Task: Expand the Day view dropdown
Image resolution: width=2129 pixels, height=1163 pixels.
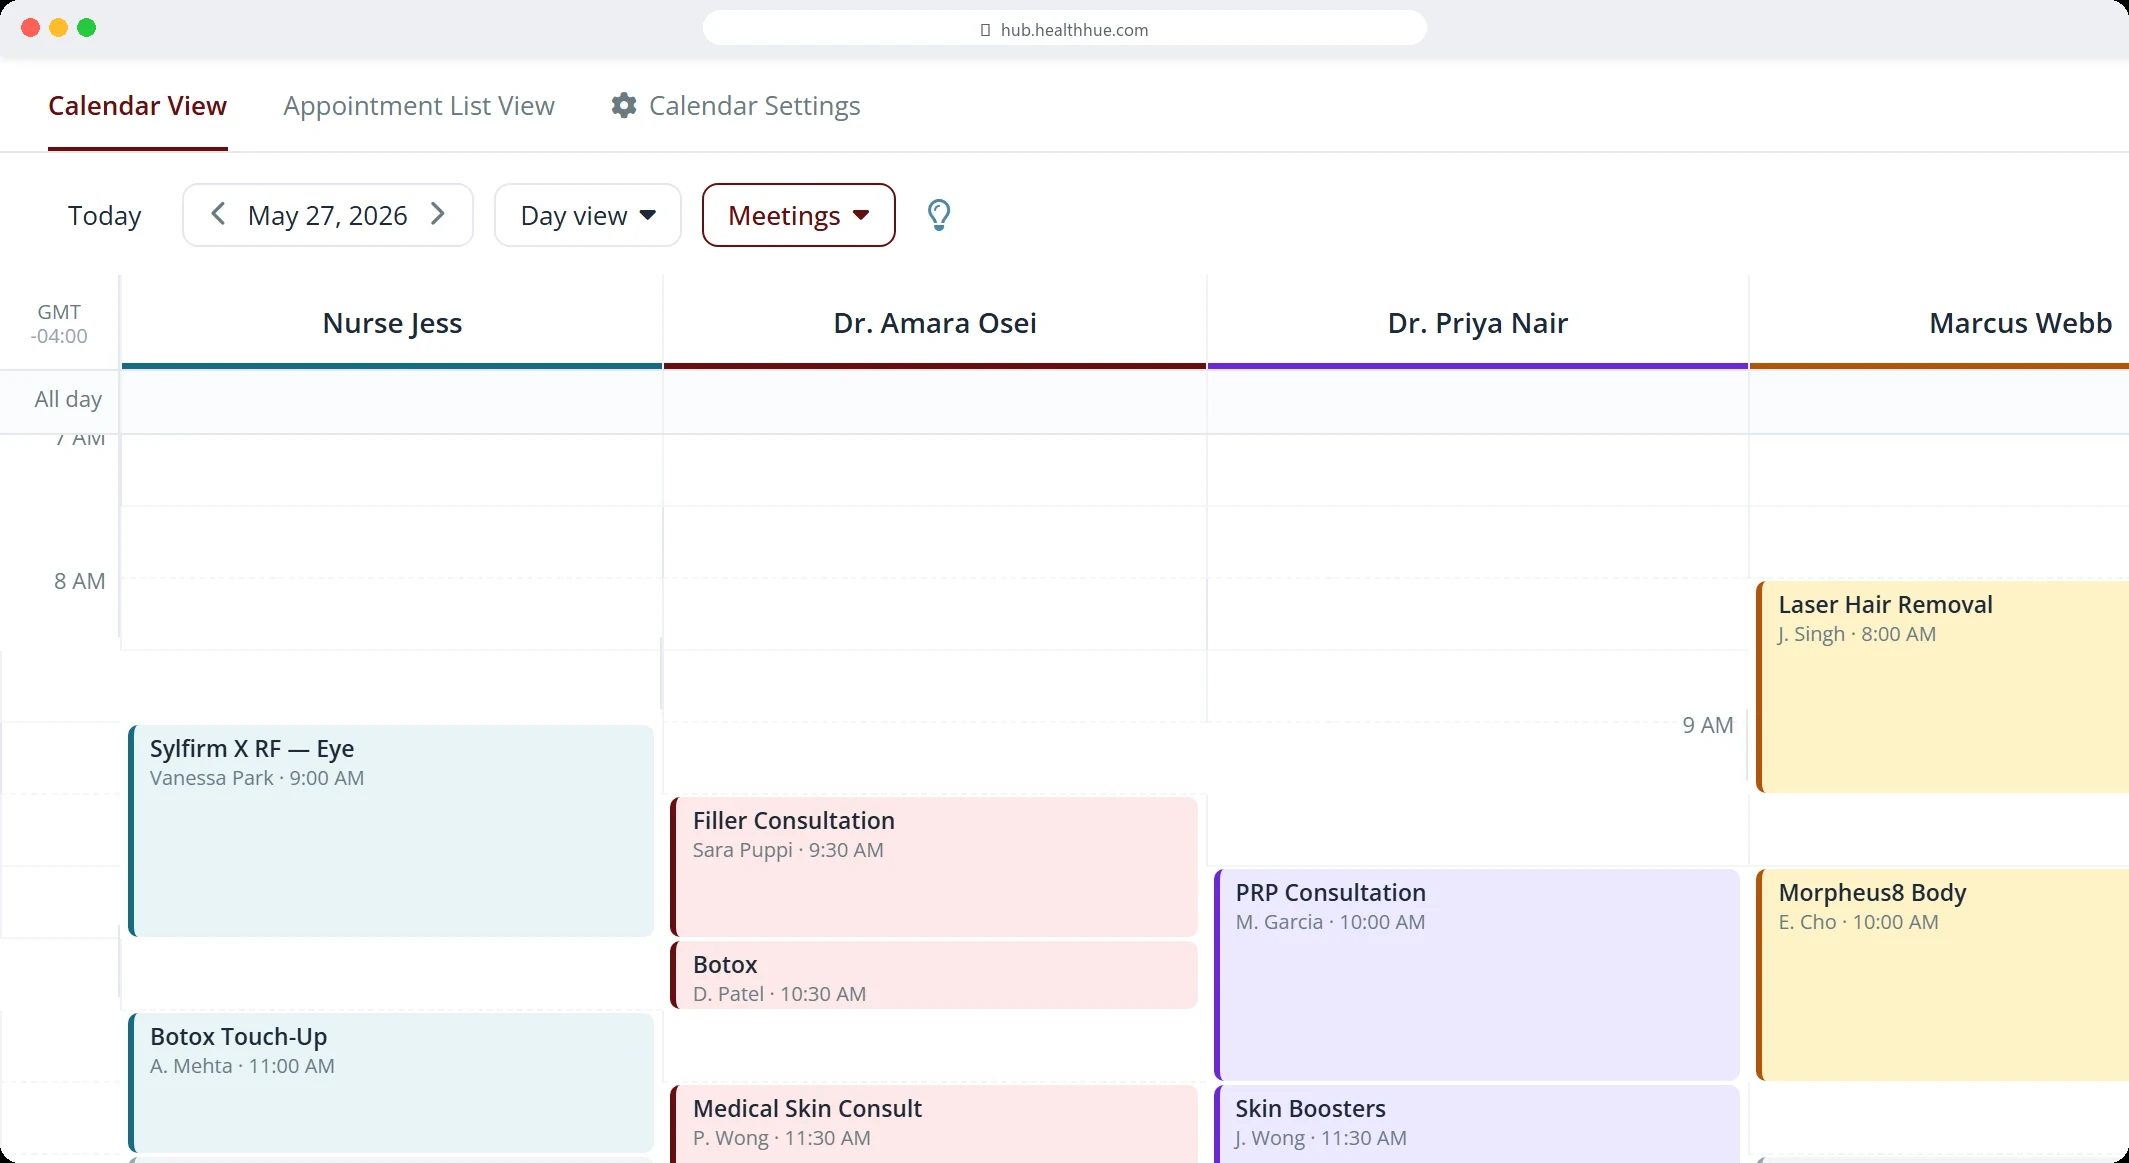Action: click(588, 215)
